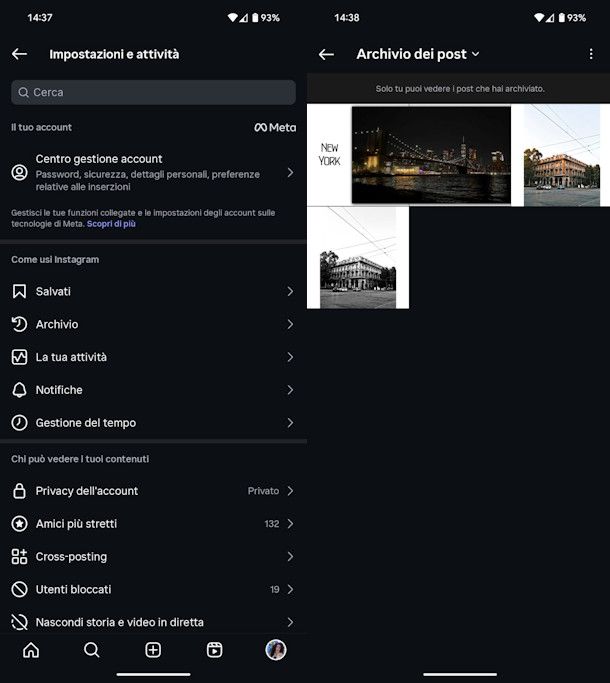Open the New York skyline archived post
The width and height of the screenshot is (610, 683).
click(x=409, y=155)
